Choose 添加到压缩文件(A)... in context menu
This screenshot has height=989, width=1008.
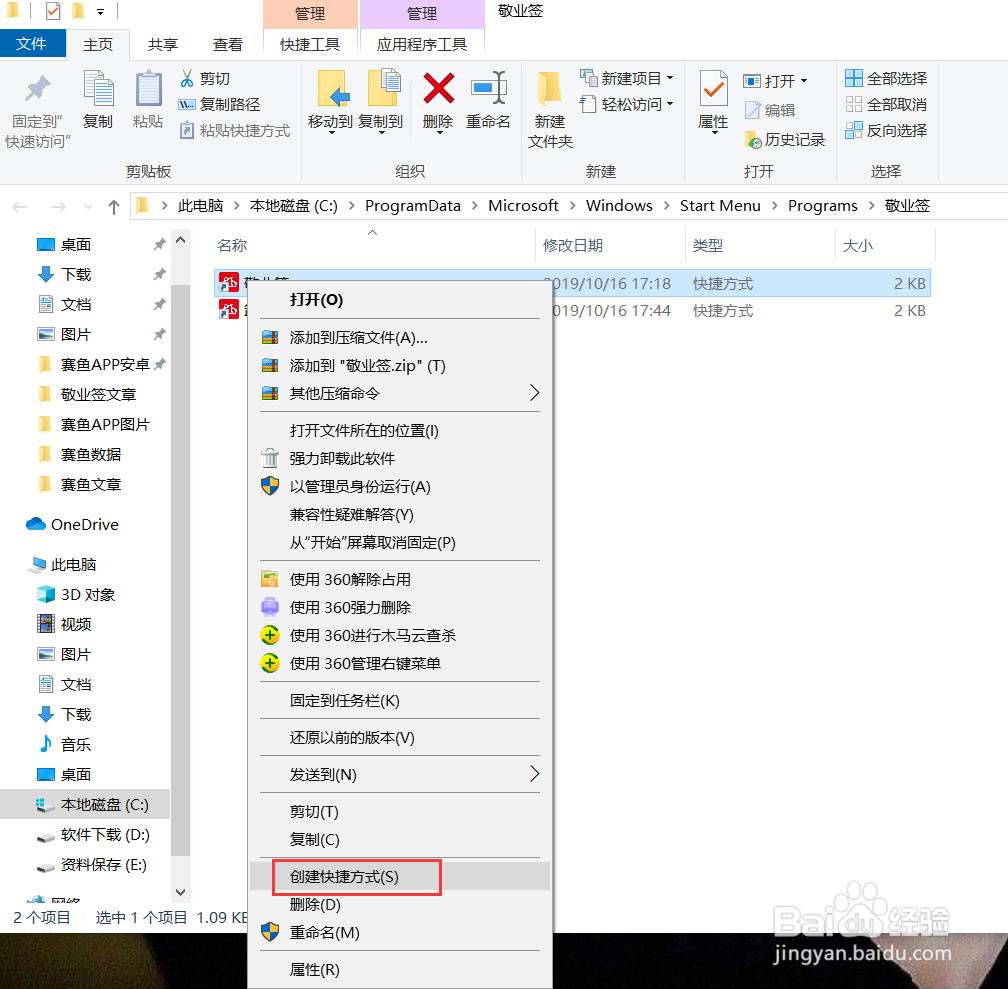(x=400, y=338)
